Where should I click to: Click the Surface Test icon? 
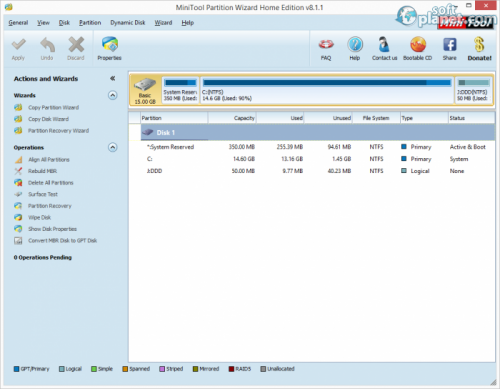[x=18, y=194]
